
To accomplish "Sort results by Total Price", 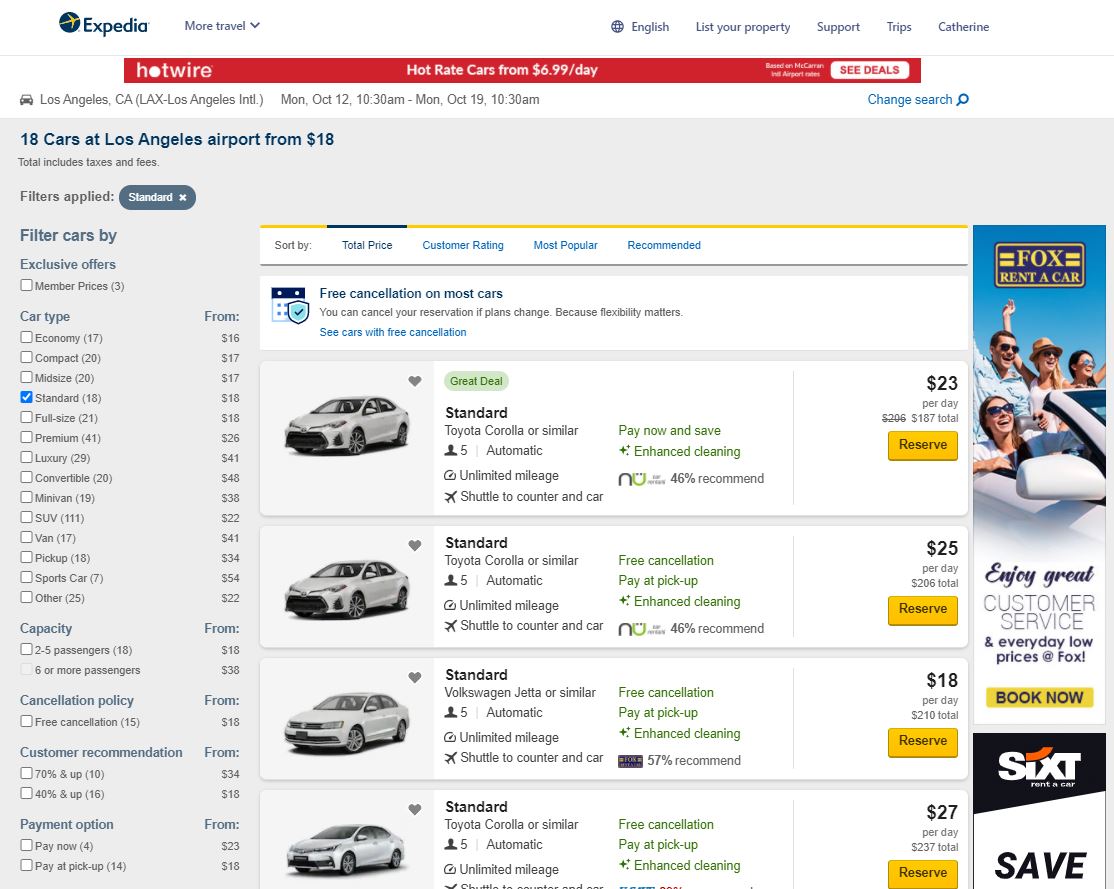I will pos(367,245).
